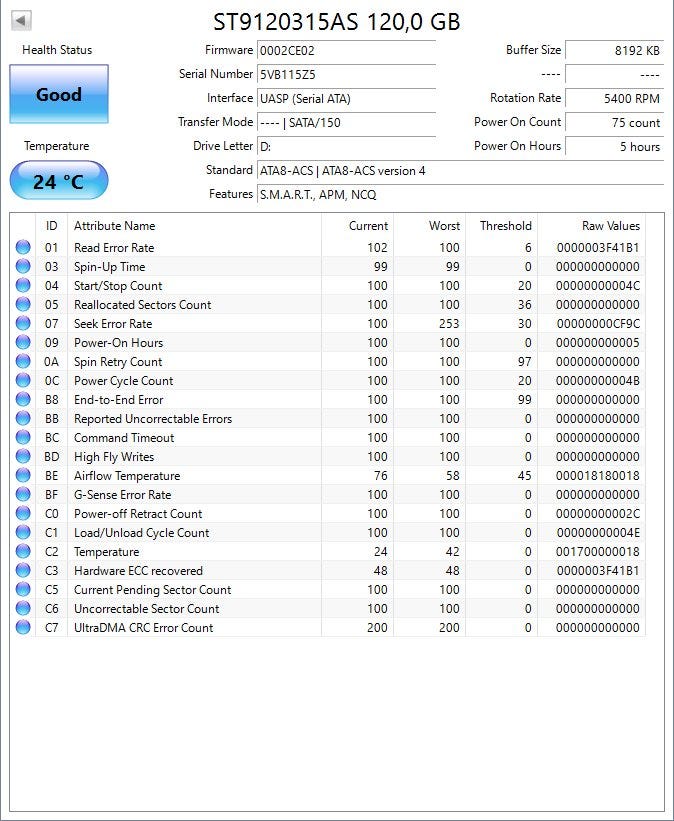
Task: Click the status orb beside Reallocated Sectors Count
Action: click(23, 305)
